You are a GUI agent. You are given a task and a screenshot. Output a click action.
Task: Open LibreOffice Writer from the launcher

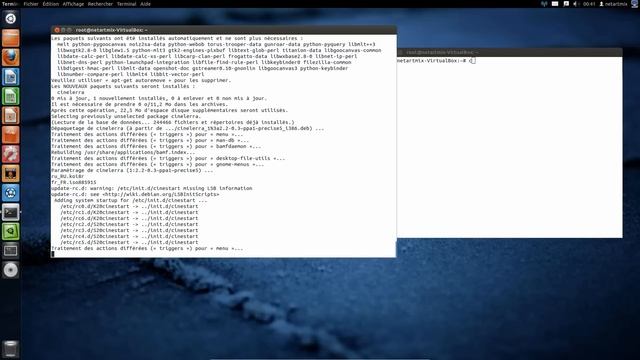pyautogui.click(x=11, y=77)
